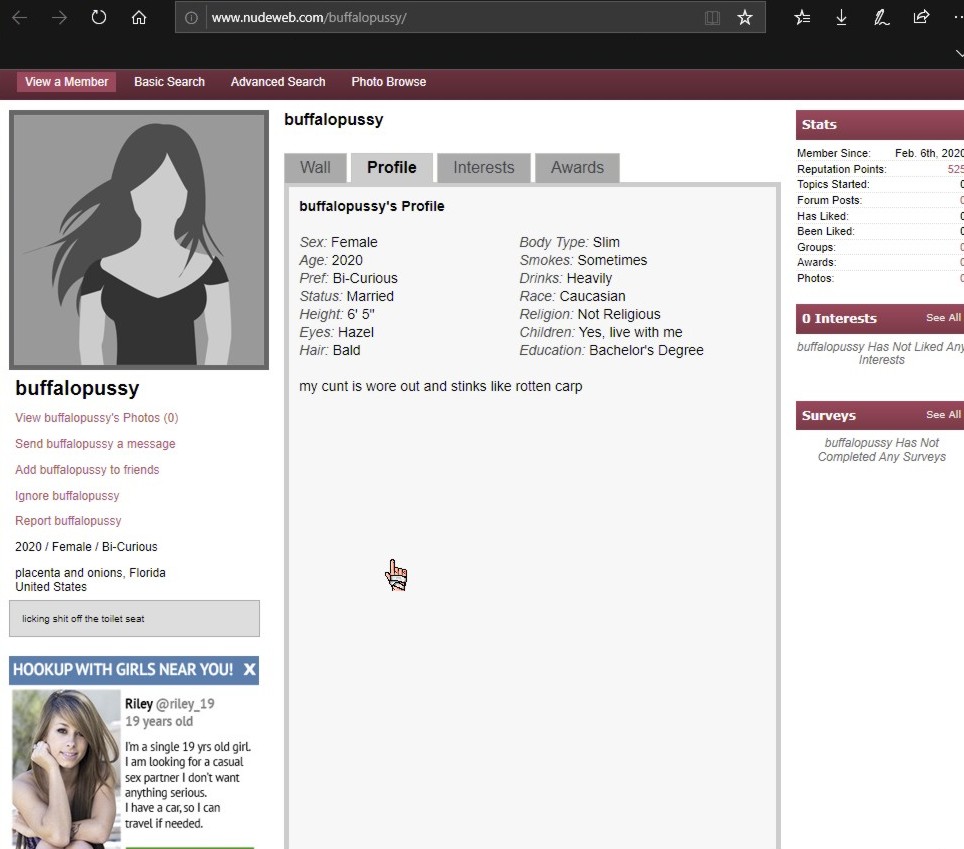This screenshot has width=964, height=849.
Task: Open the Awards tab
Action: pyautogui.click(x=577, y=168)
